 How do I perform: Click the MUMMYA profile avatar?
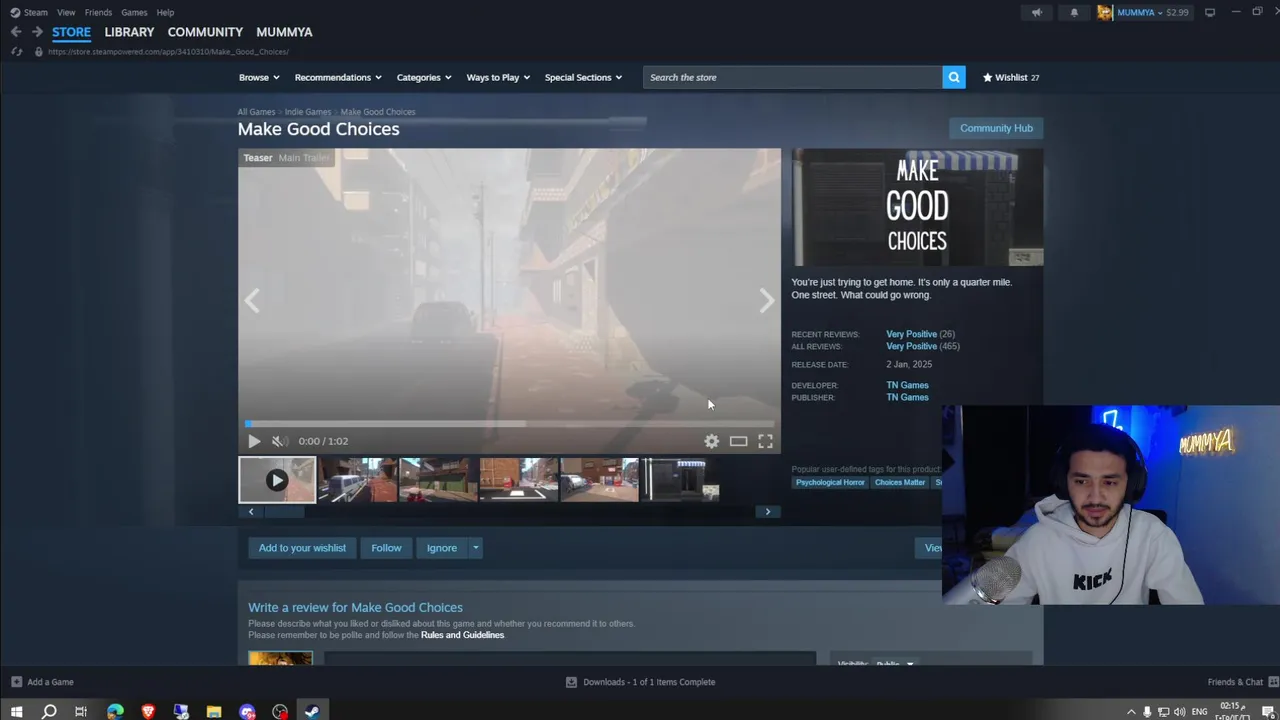coord(1105,12)
